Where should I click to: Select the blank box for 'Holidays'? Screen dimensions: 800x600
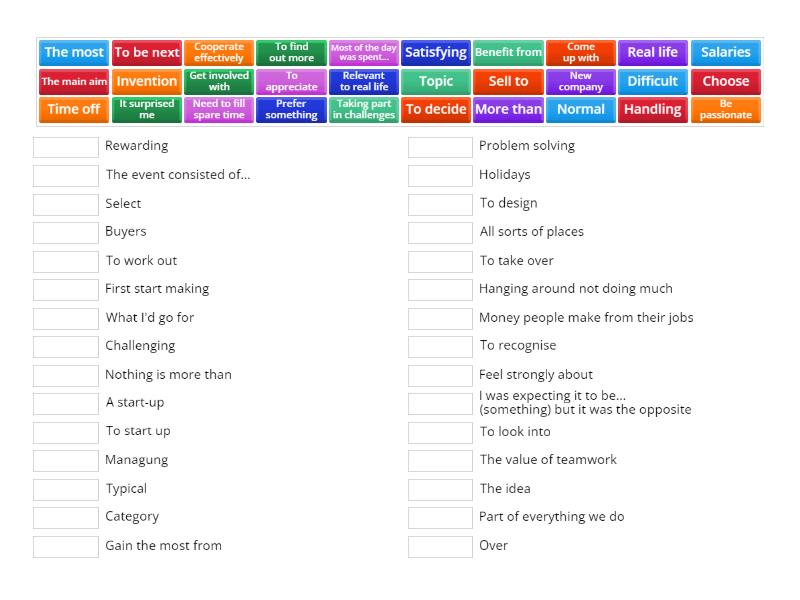tap(440, 176)
